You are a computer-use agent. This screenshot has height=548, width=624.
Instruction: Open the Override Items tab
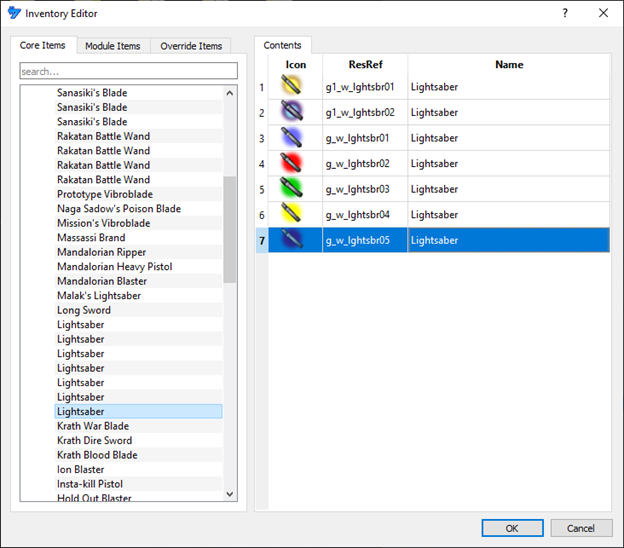click(x=191, y=46)
